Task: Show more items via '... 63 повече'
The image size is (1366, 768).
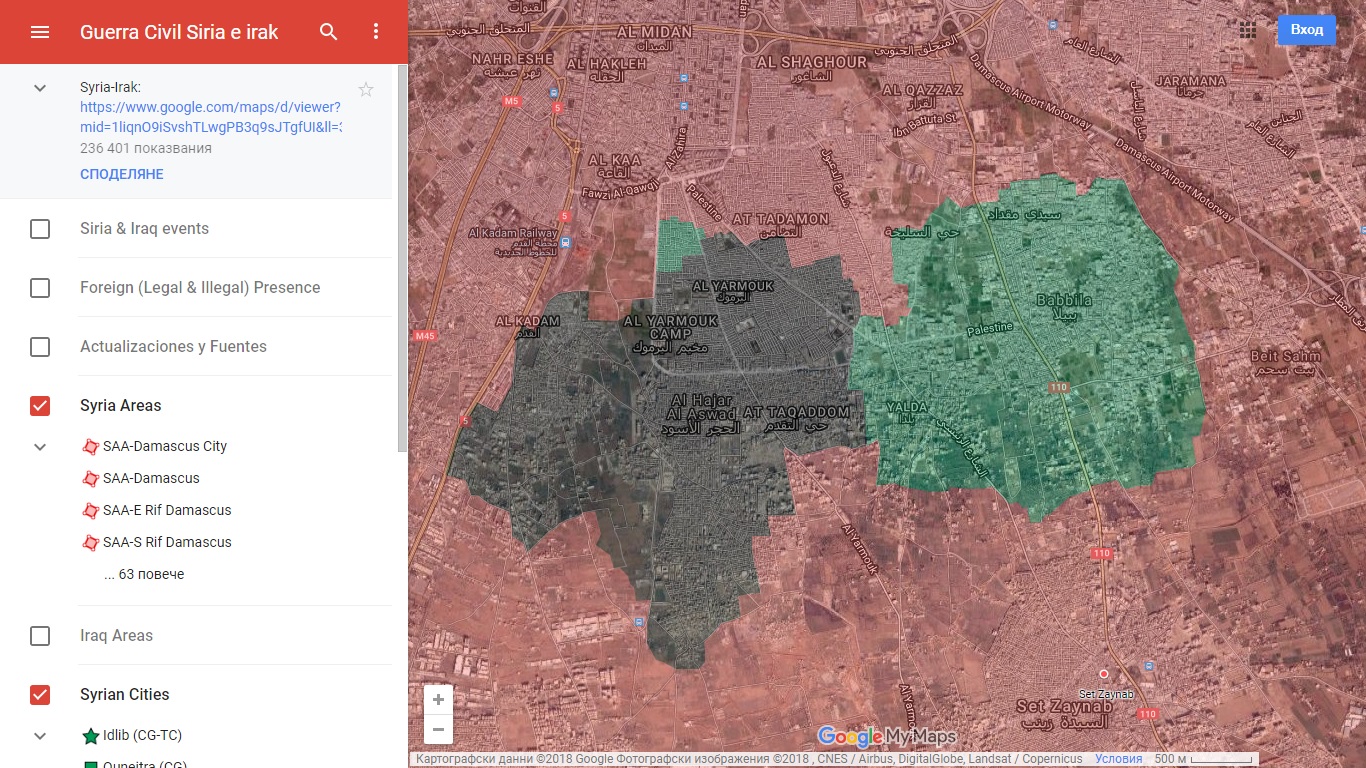Action: tap(144, 574)
